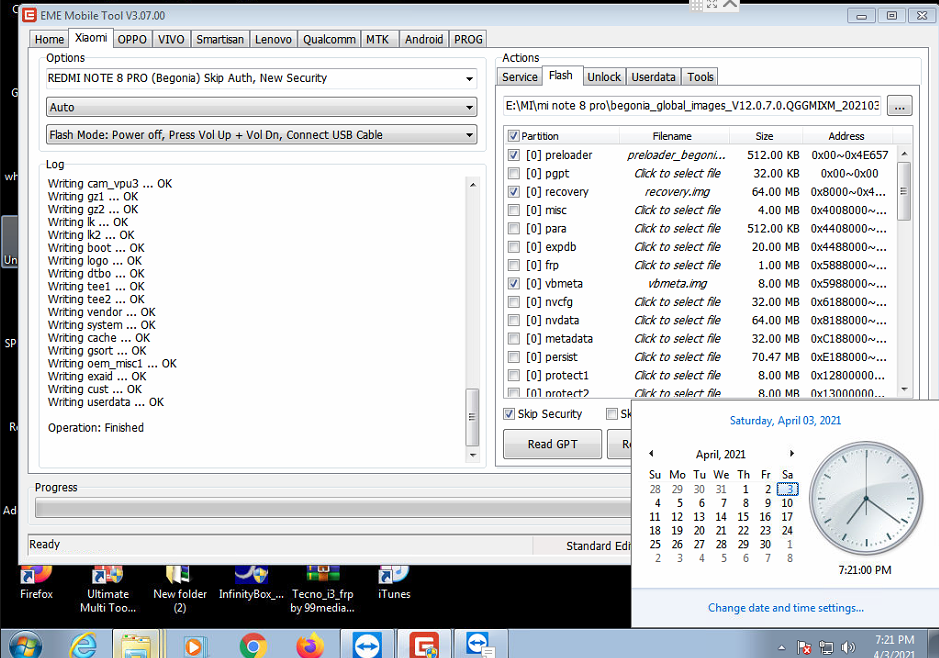Open Windows Explorer from the taskbar

coord(136,645)
